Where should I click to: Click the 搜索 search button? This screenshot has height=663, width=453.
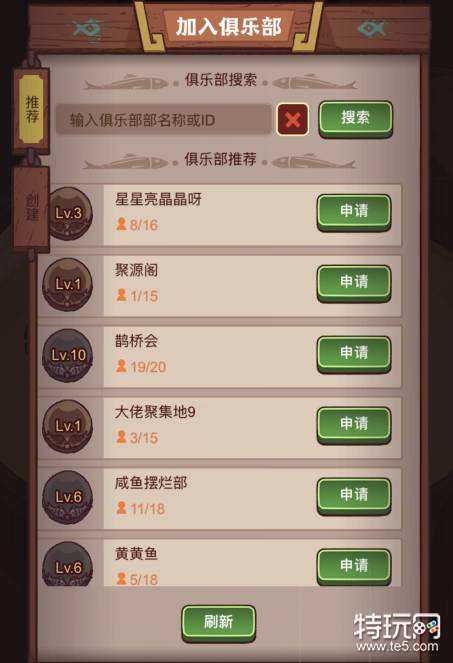click(x=355, y=118)
